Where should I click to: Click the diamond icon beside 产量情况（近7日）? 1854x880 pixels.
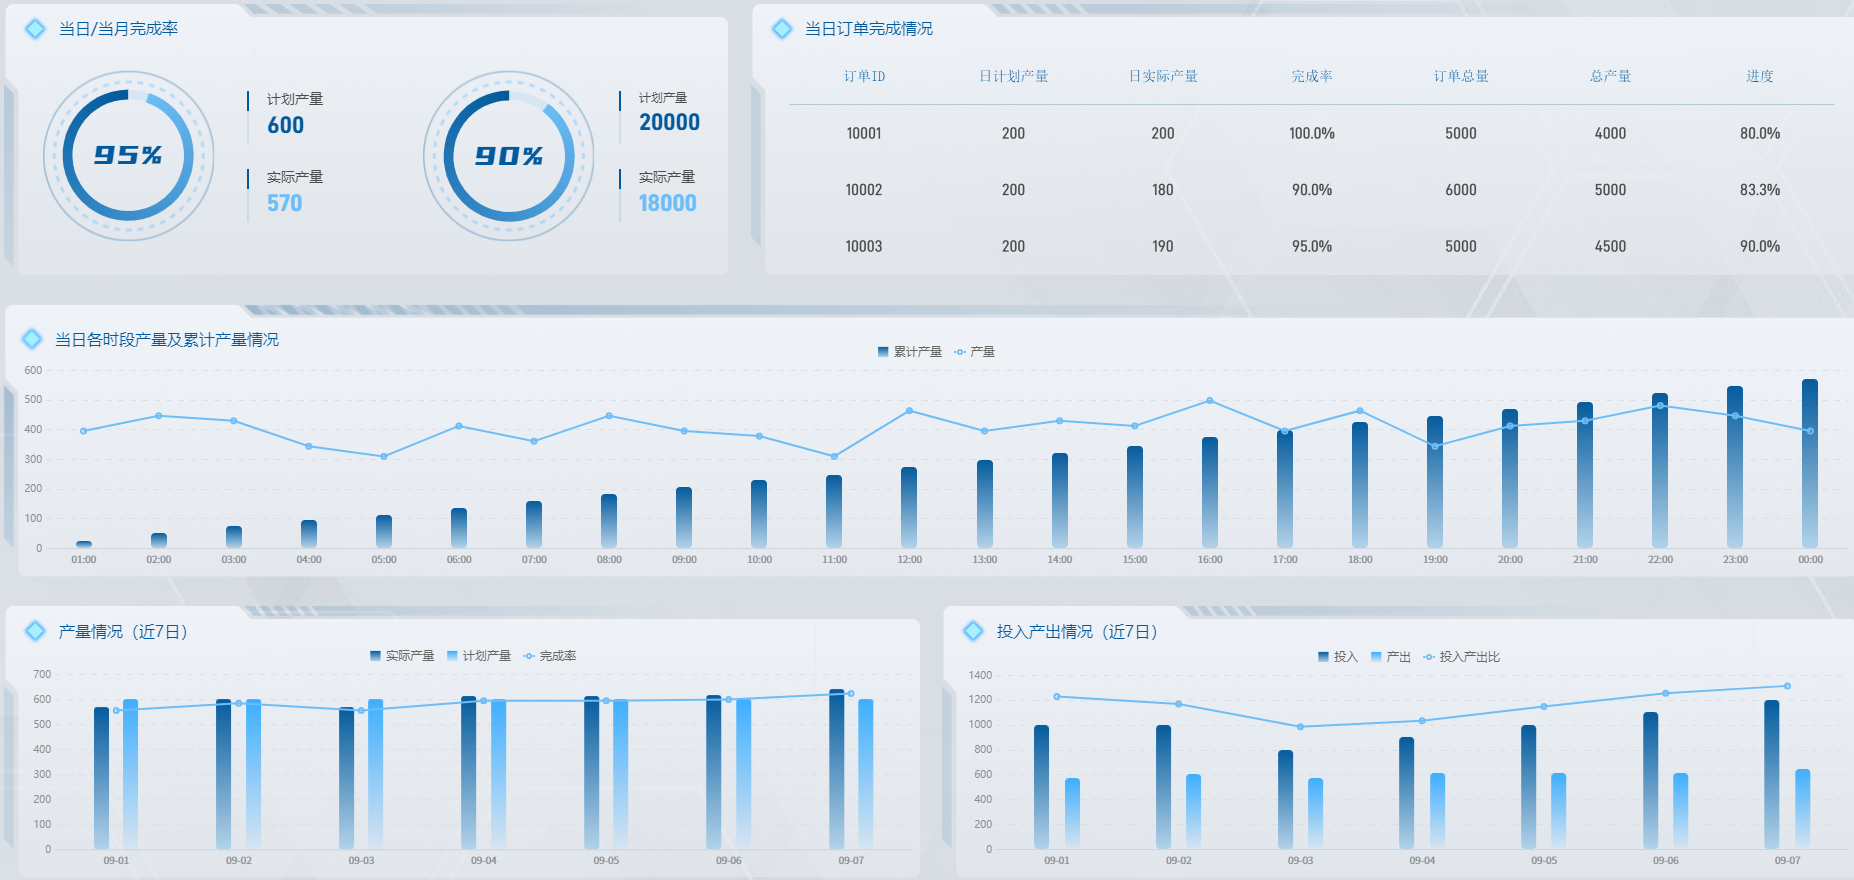tap(35, 631)
